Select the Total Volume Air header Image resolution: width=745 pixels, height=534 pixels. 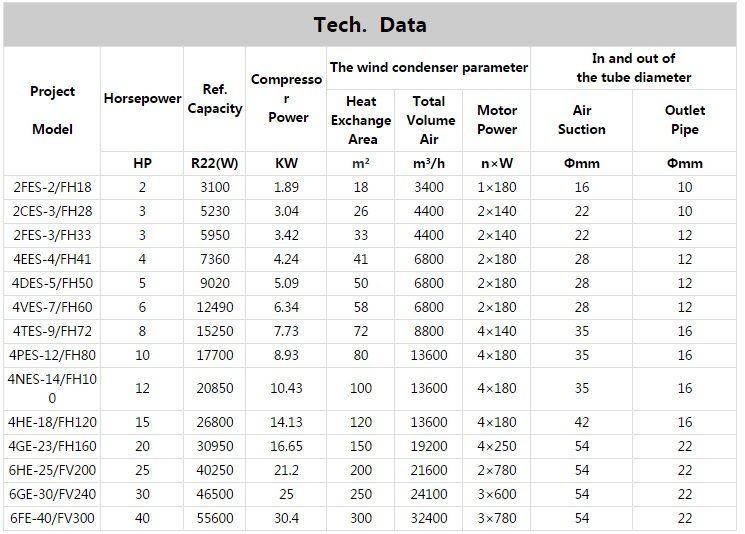(428, 120)
